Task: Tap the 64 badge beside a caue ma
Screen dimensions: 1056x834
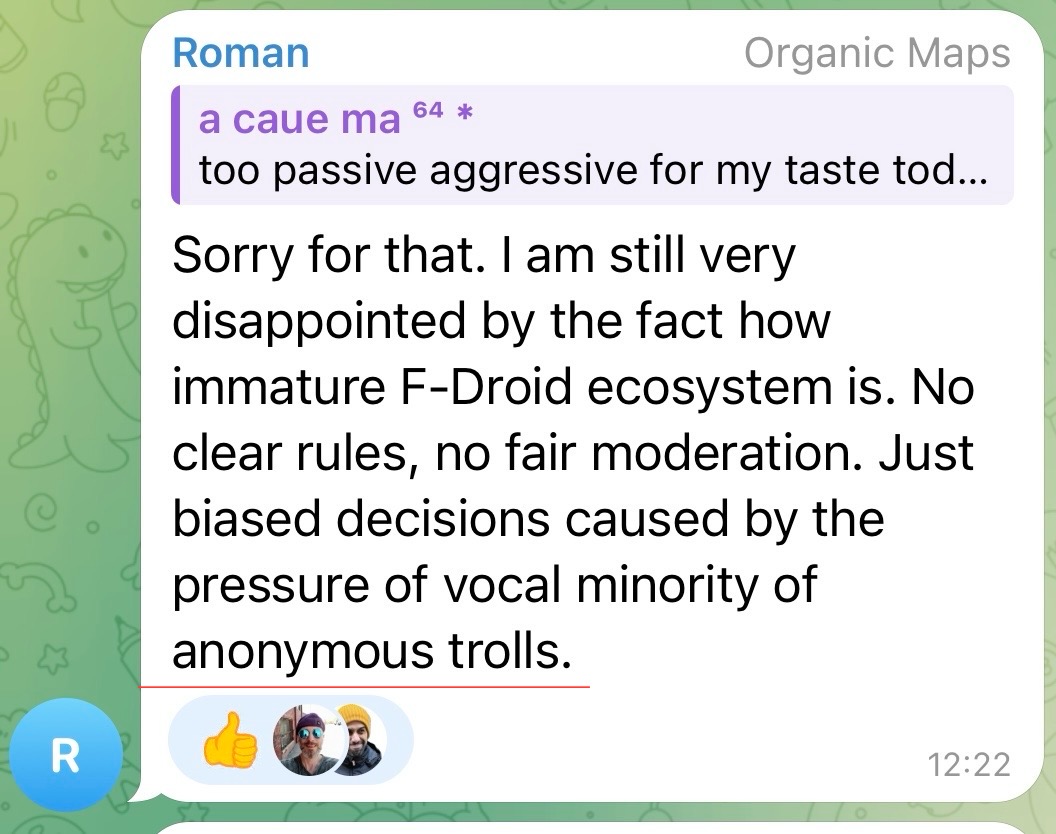Action: click(428, 109)
